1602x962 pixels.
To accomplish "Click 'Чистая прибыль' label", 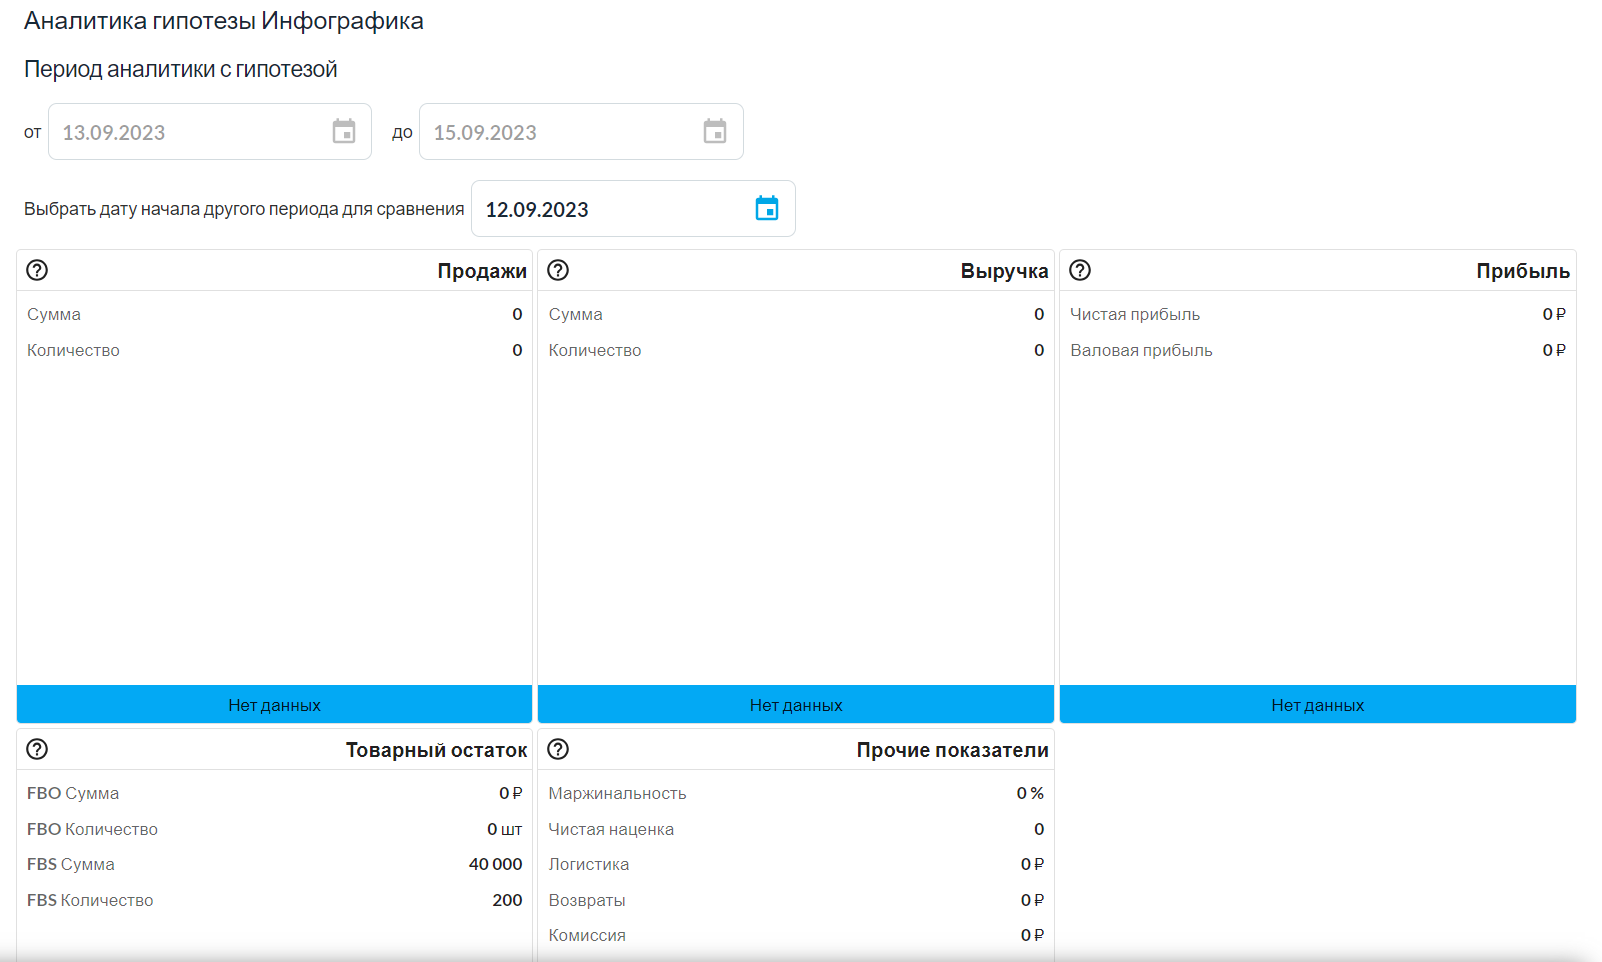I will coord(1135,314).
